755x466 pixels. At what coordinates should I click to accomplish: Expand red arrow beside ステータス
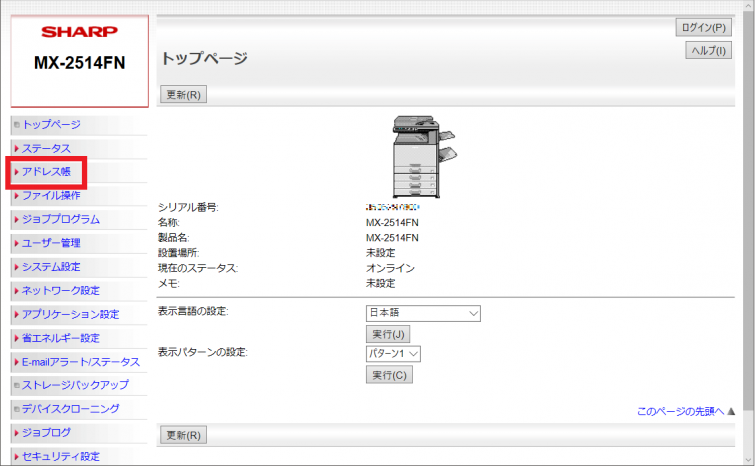click(x=16, y=148)
